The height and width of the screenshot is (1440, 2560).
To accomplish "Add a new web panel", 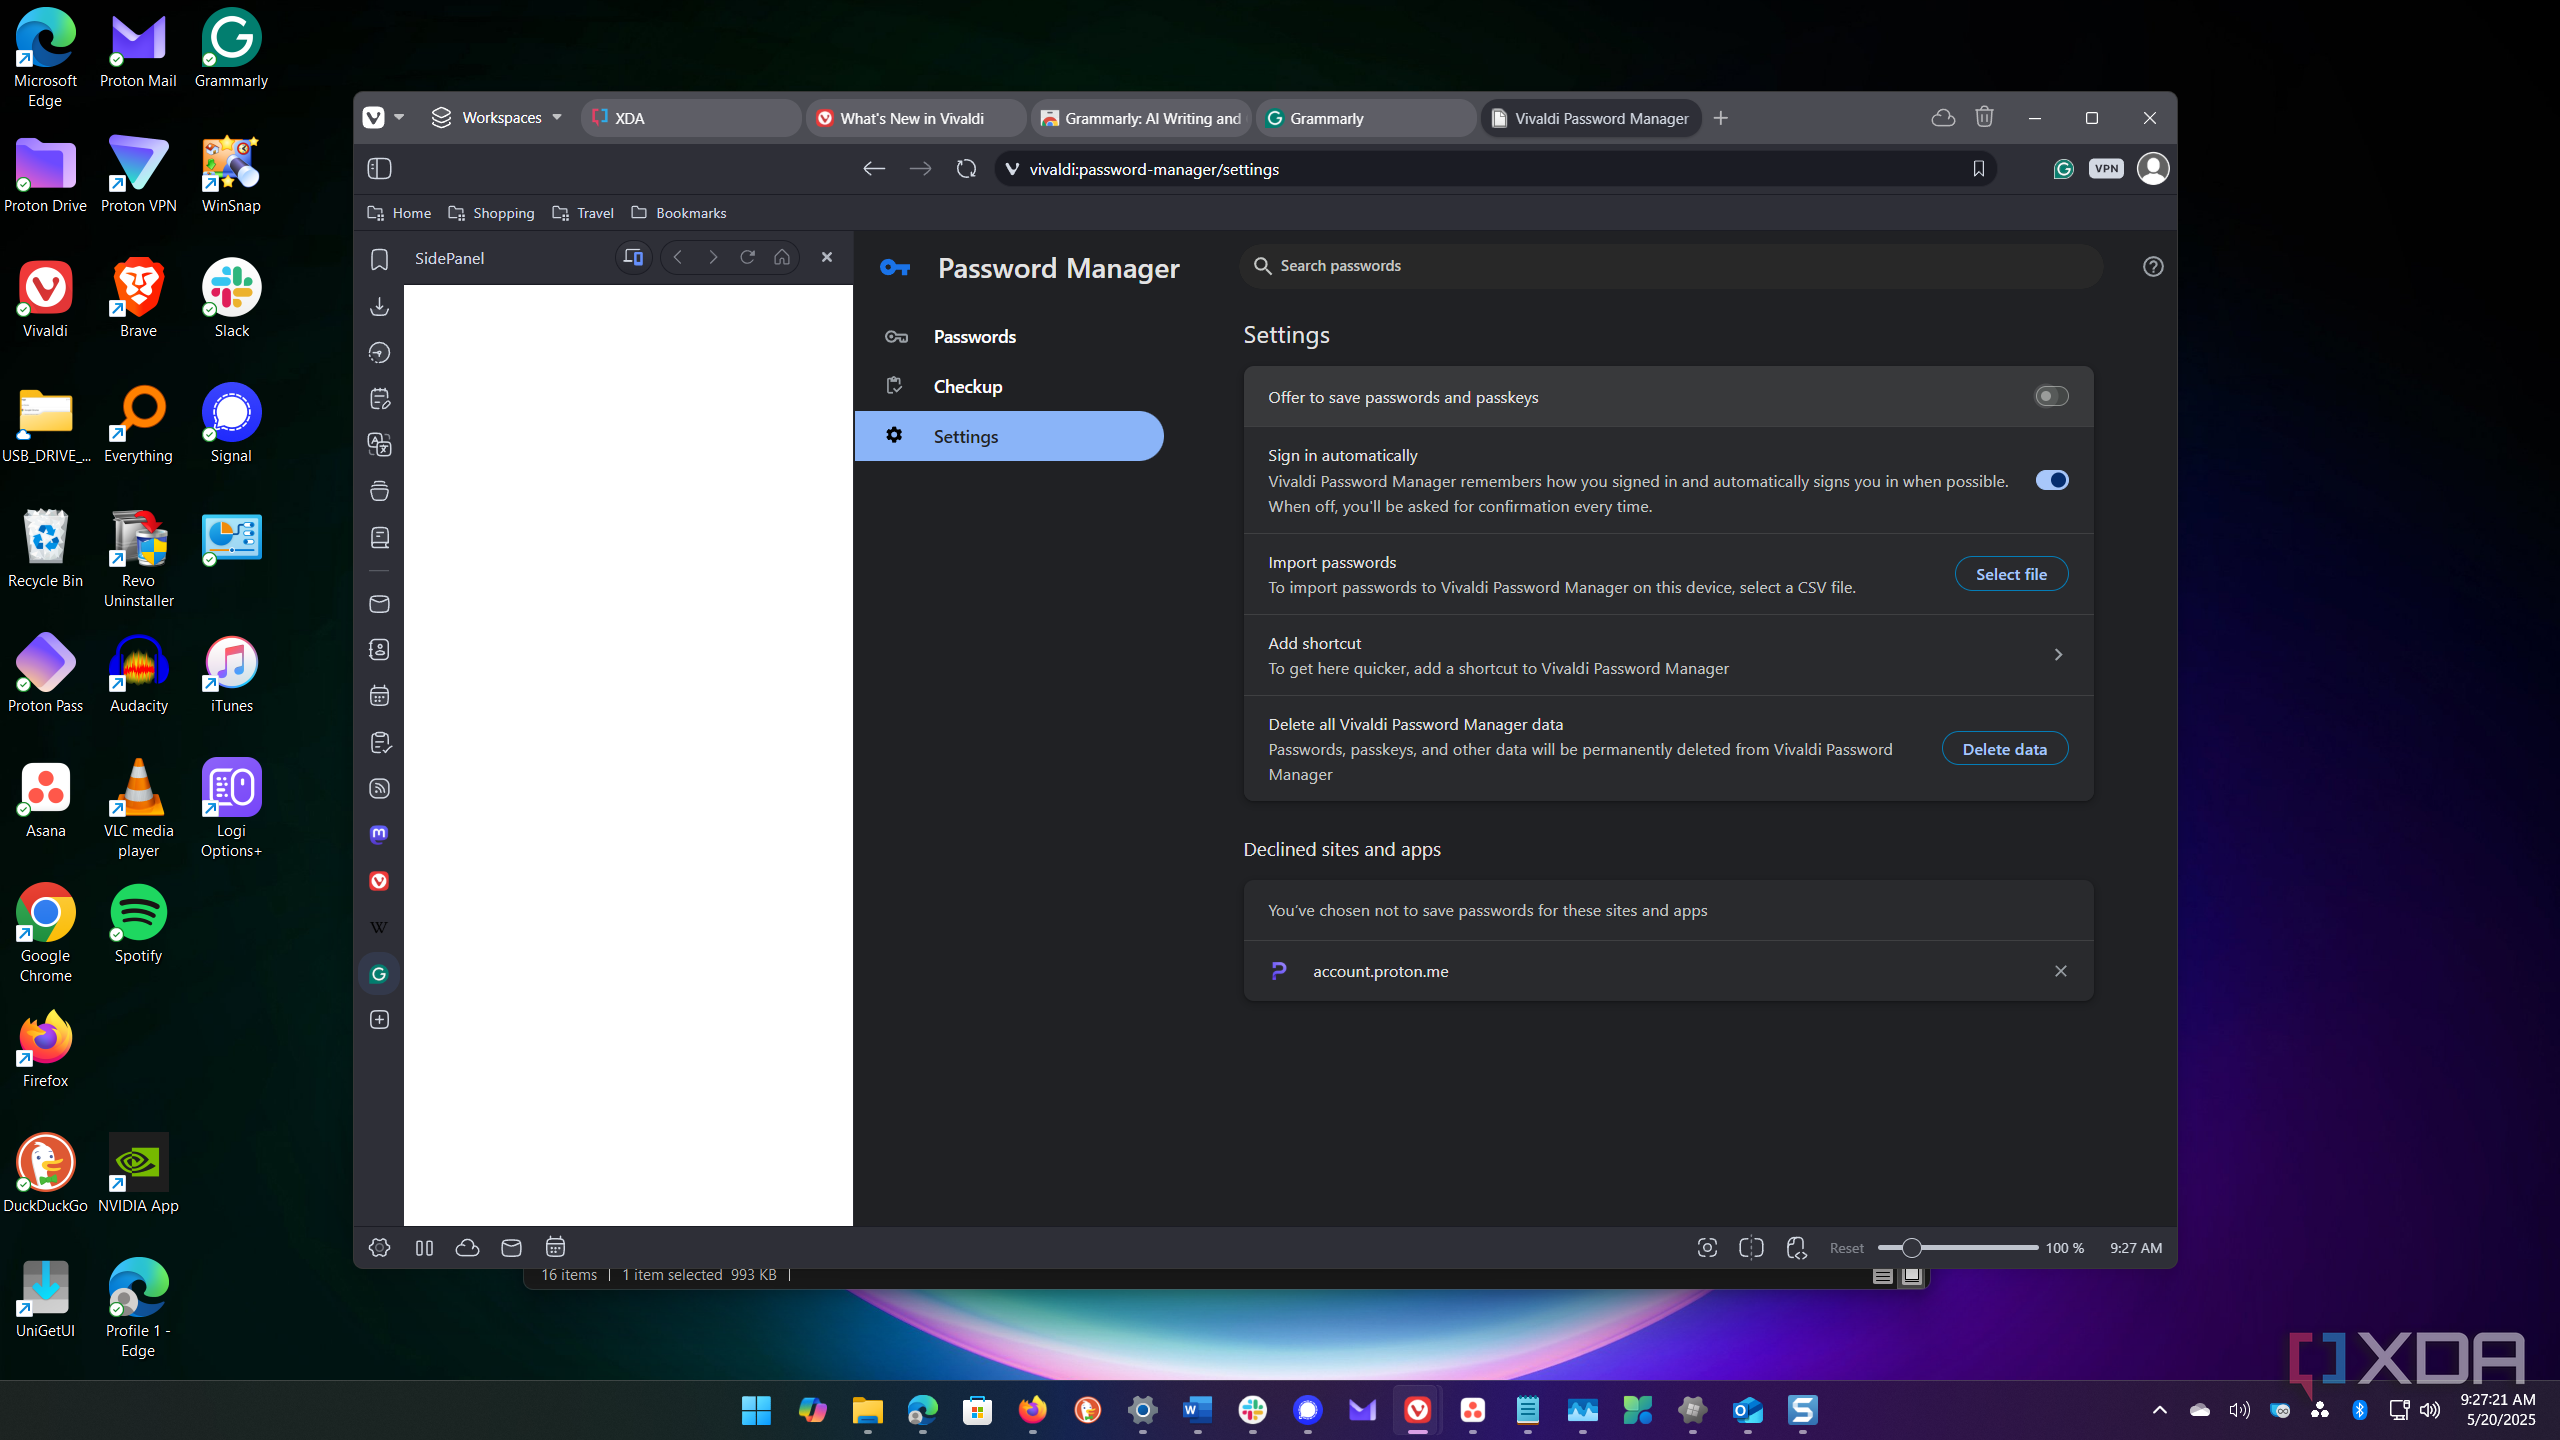I will pos(379,1020).
